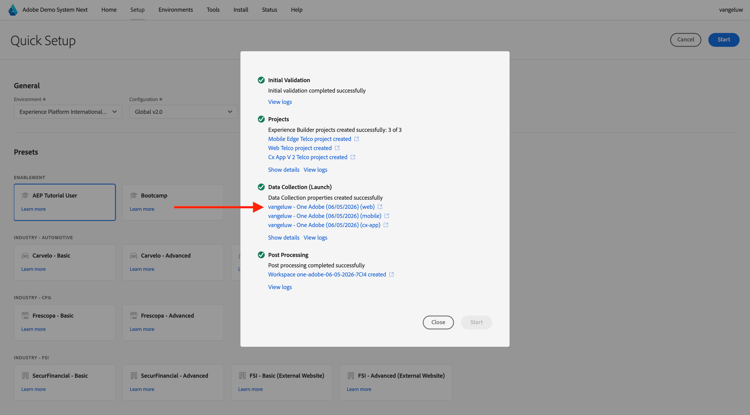Open Web Telco project created link

coord(300,148)
